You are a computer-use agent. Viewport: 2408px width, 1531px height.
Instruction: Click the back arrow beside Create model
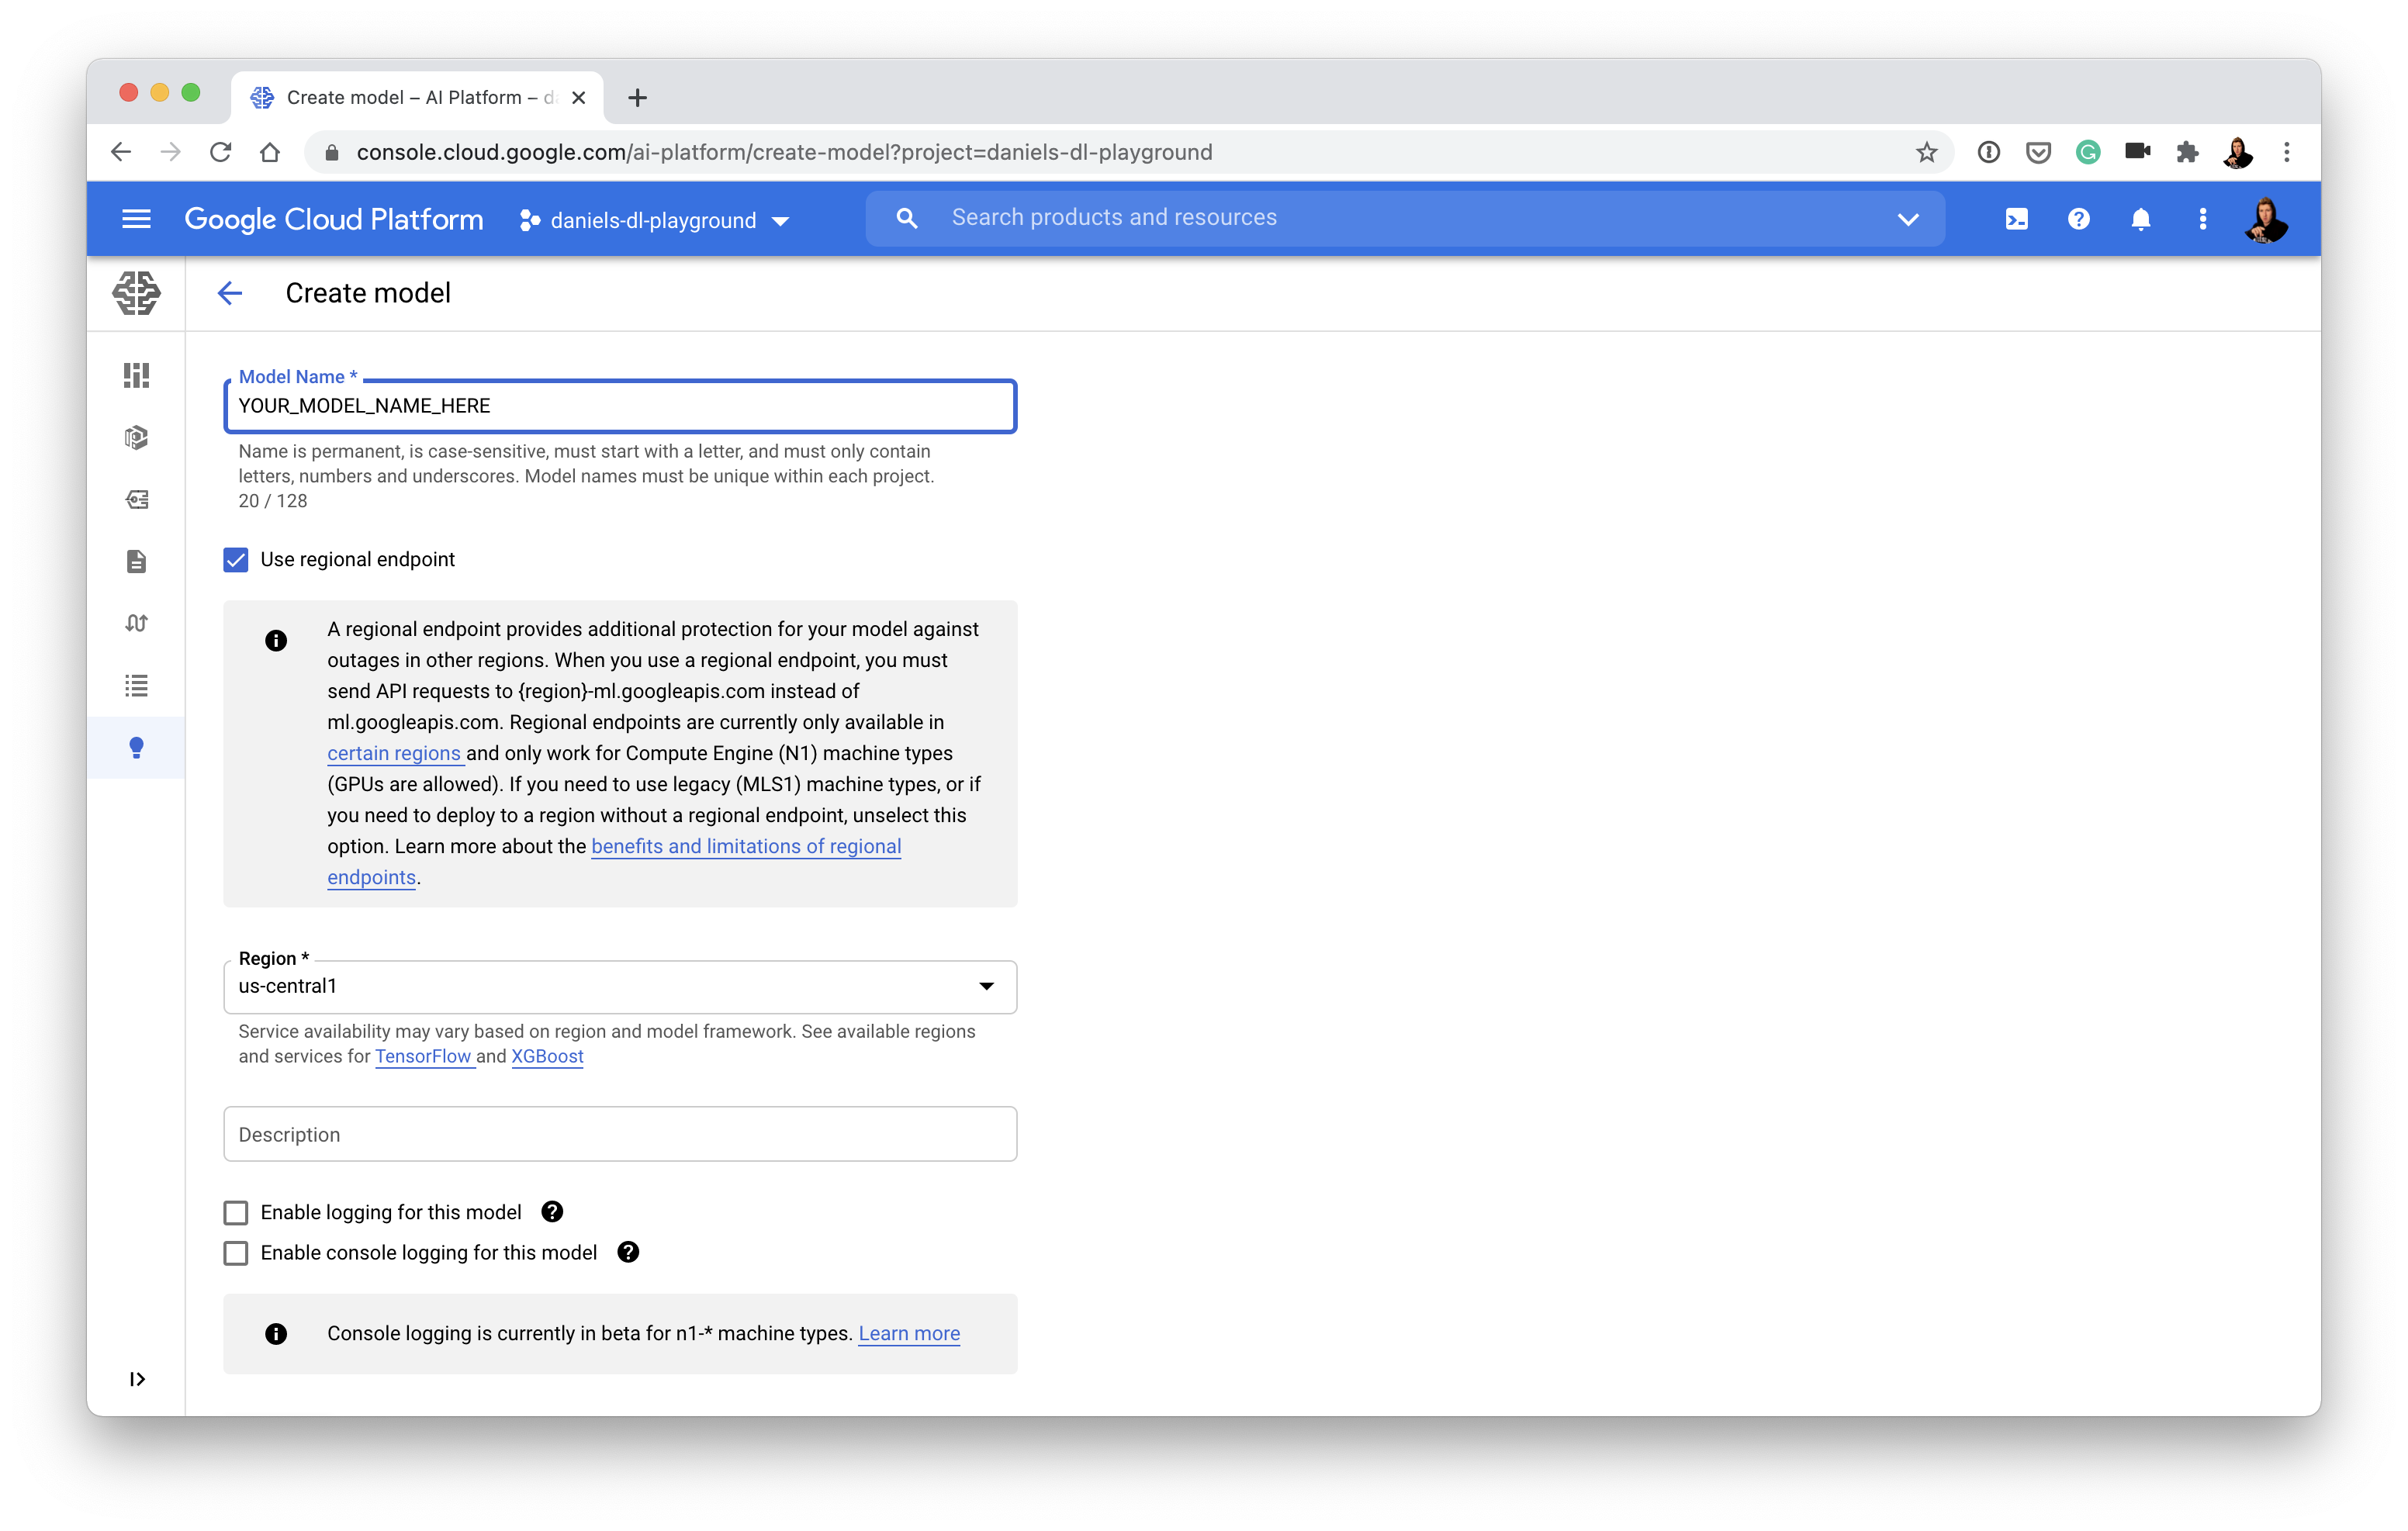(230, 293)
